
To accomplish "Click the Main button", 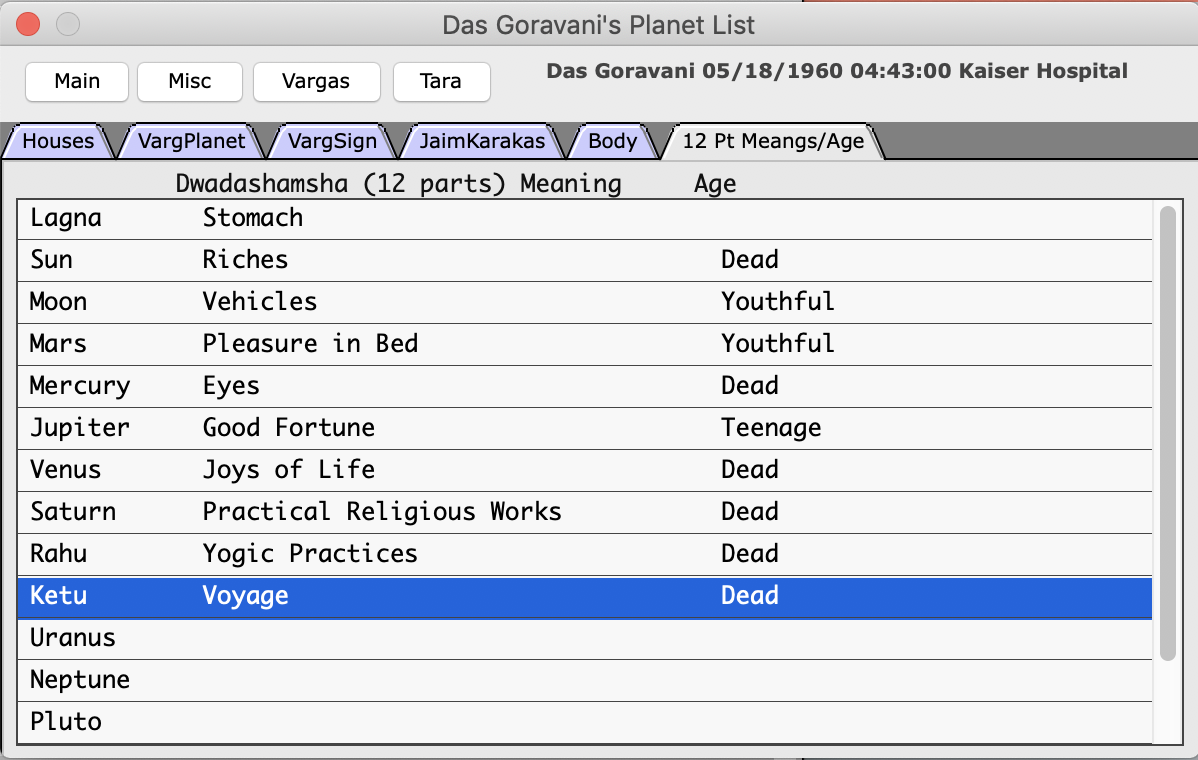I will [x=77, y=81].
